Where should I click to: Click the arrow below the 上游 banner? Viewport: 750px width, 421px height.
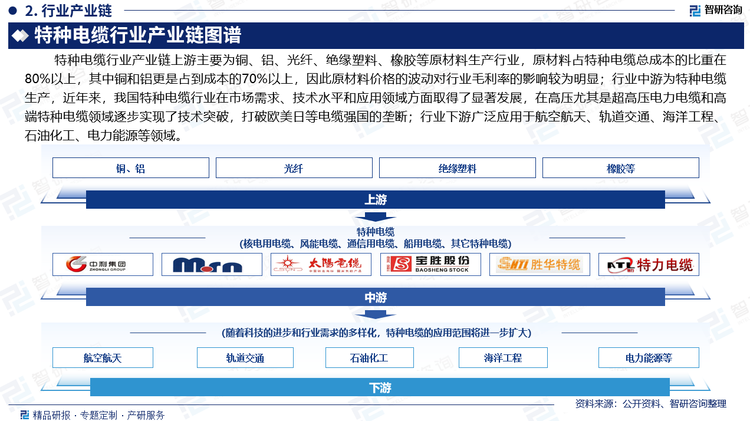[x=375, y=217]
